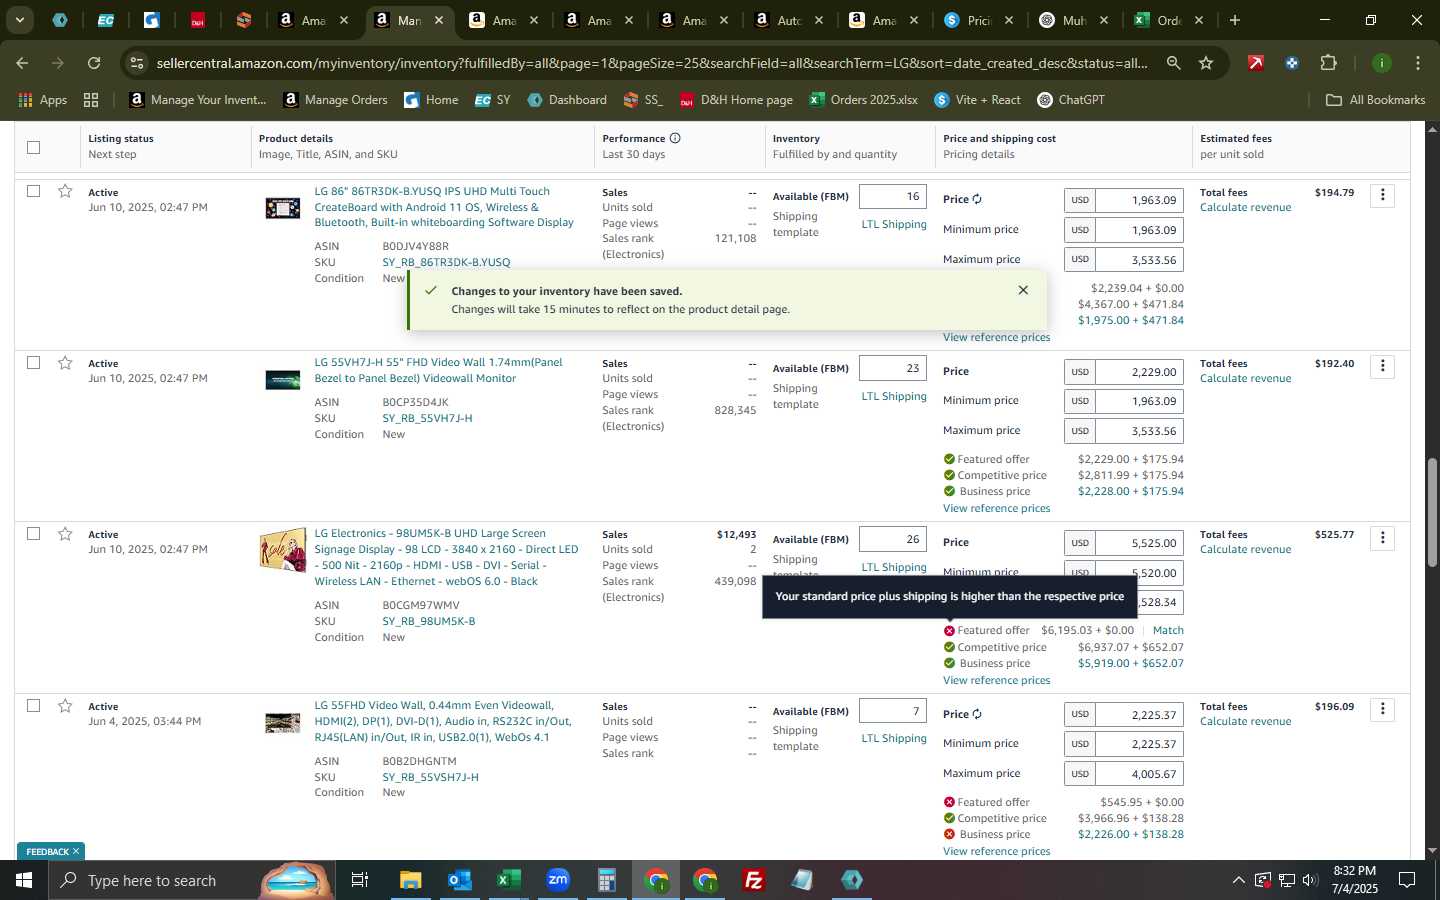Click the address bar URL
The width and height of the screenshot is (1440, 900).
coord(652,63)
